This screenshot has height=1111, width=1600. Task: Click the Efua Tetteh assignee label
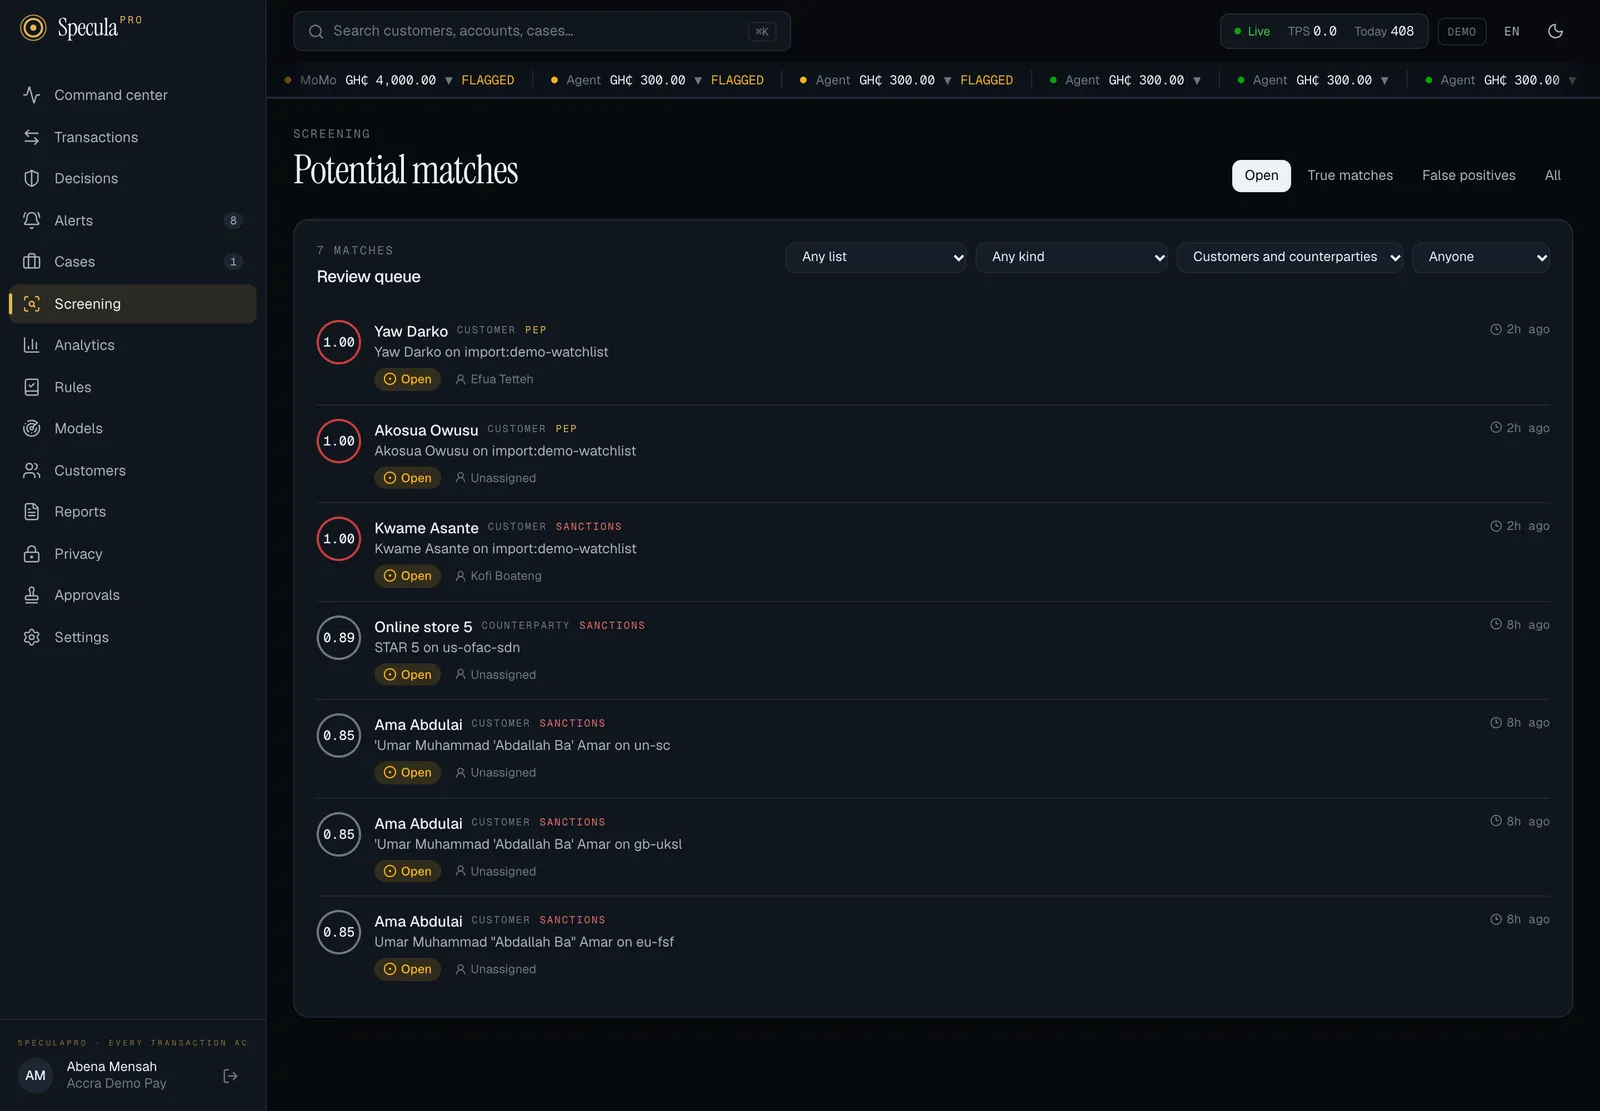coord(494,379)
